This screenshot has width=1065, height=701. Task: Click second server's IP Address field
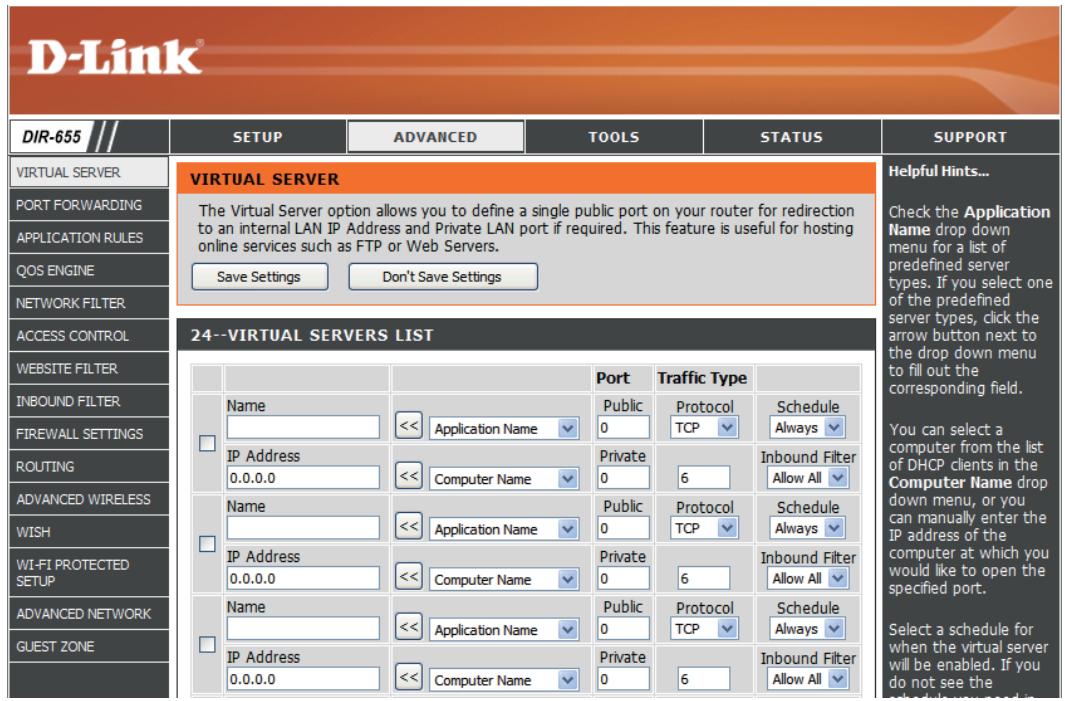[x=303, y=578]
